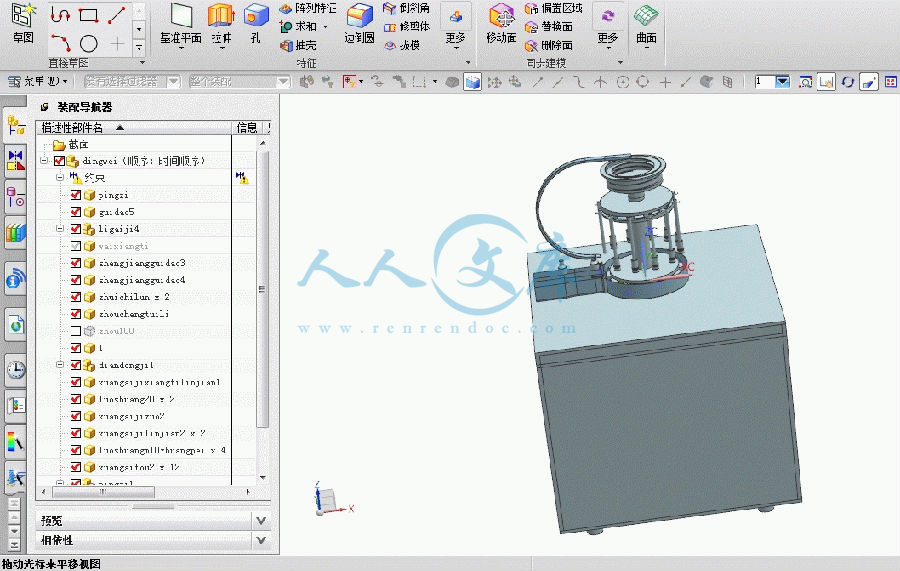Toggle the zhuichilun x 2 checkbox
Image resolution: width=900 pixels, height=571 pixels.
76,297
